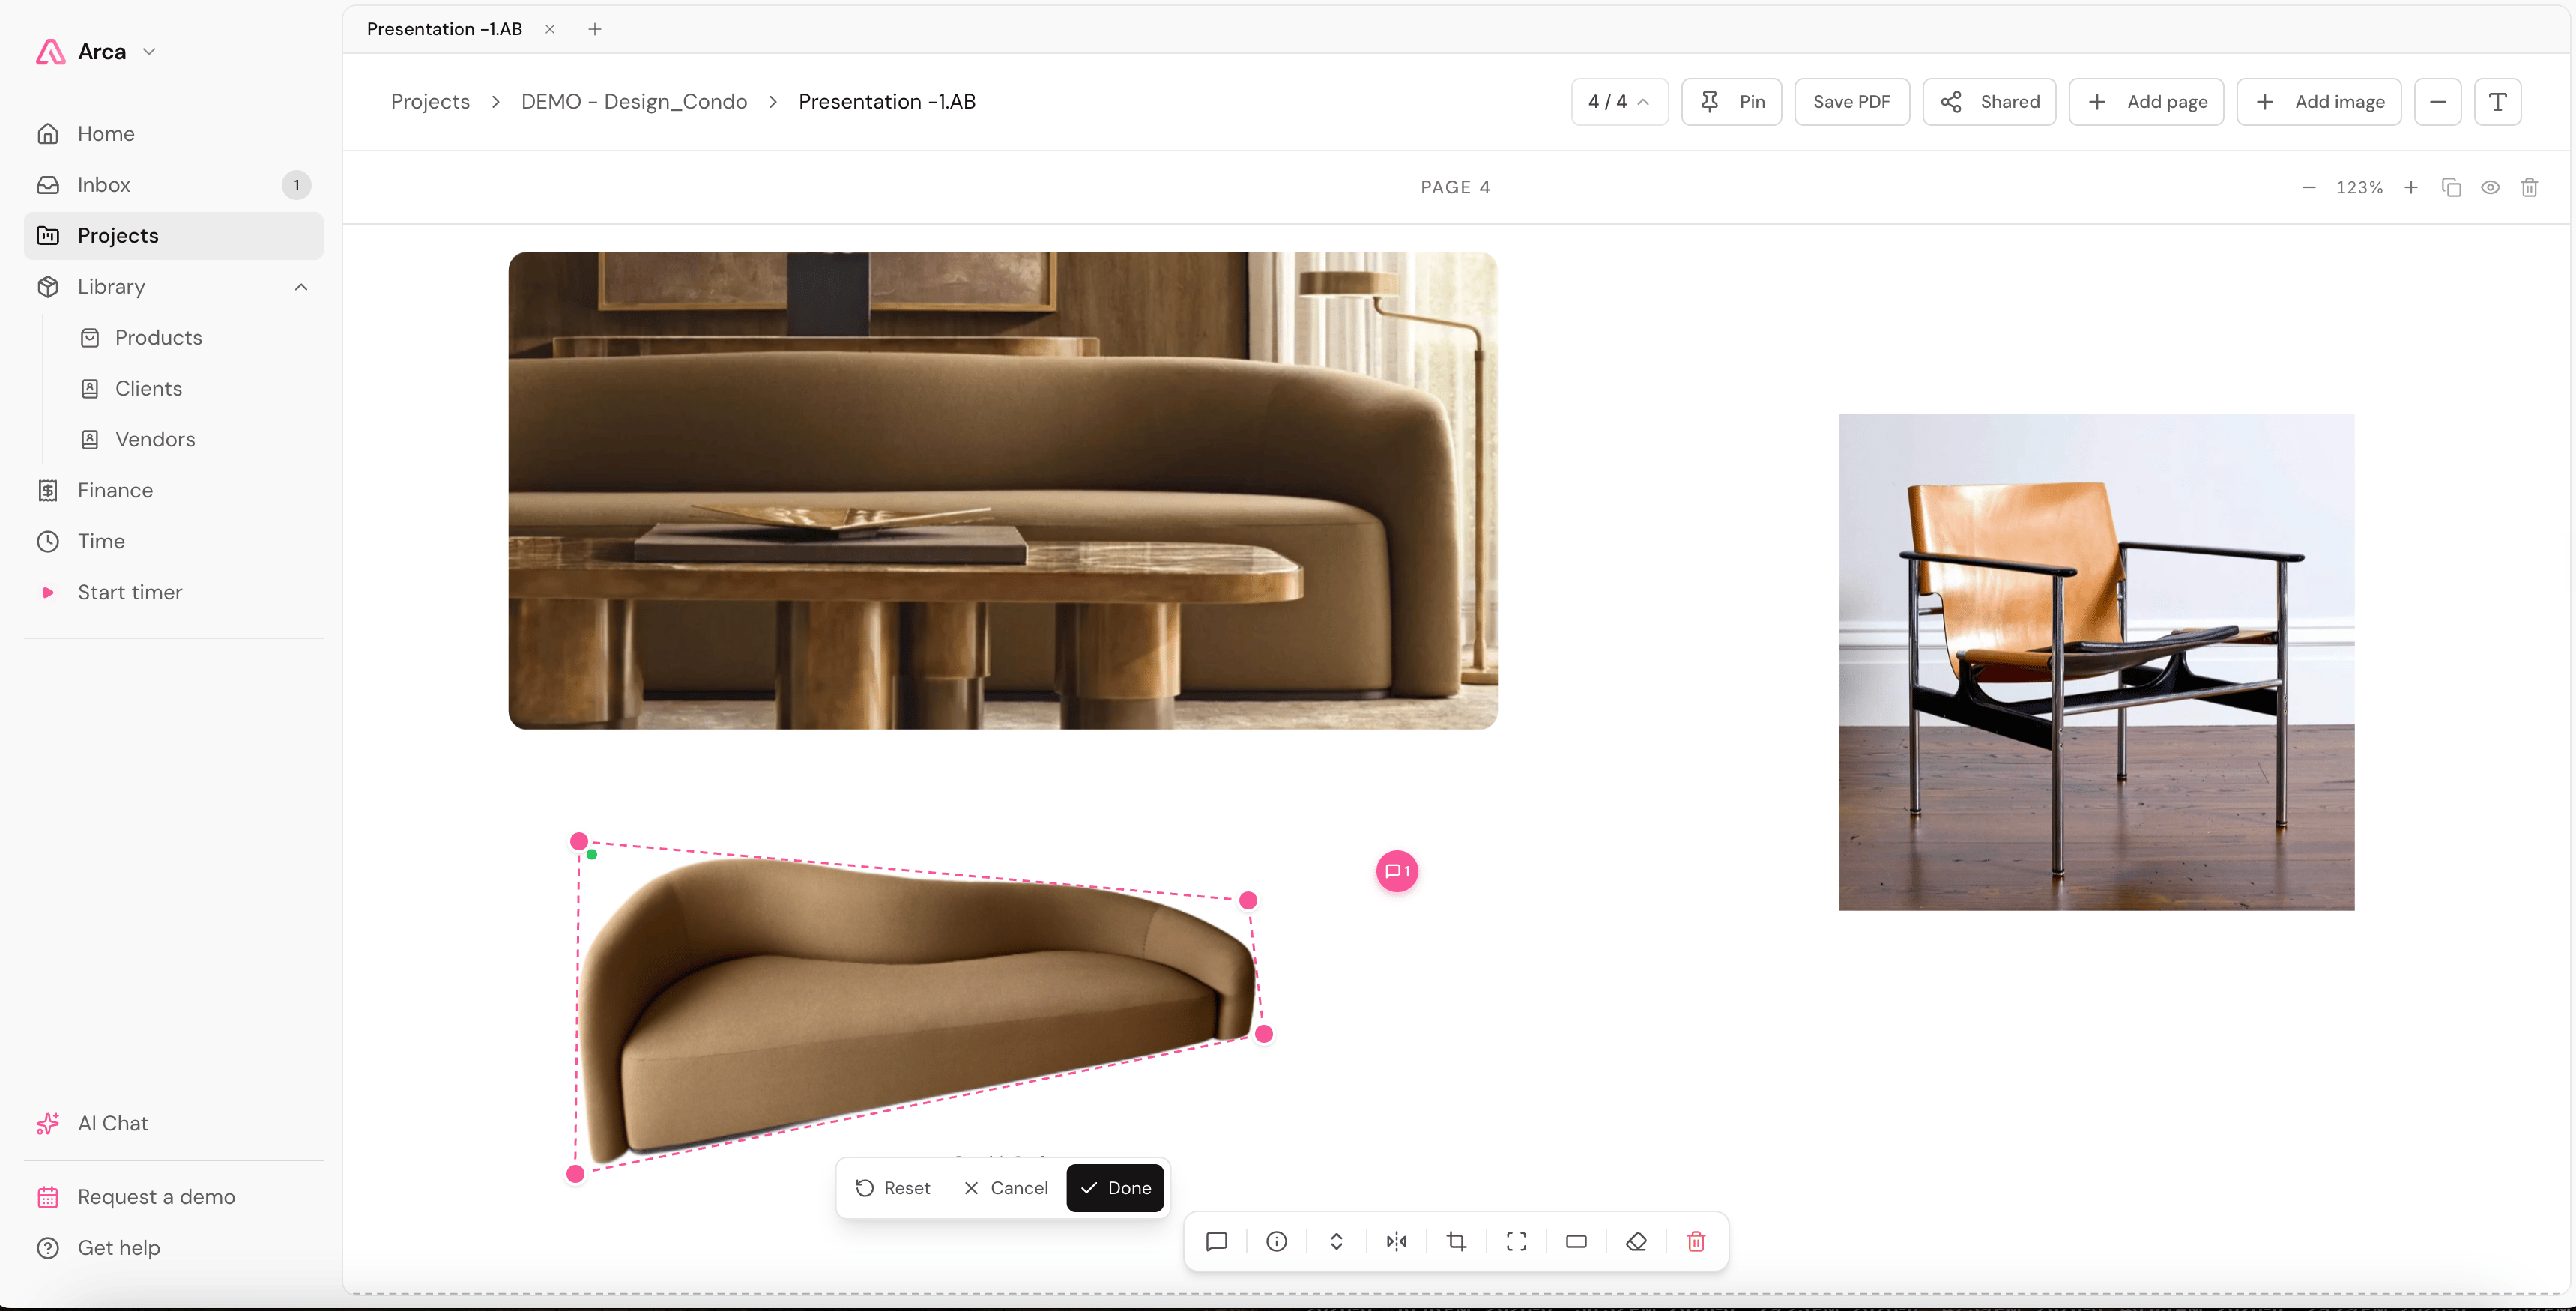Viewport: 2576px width, 1311px height.
Task: Click Reset in perspective toolbar
Action: [893, 1188]
